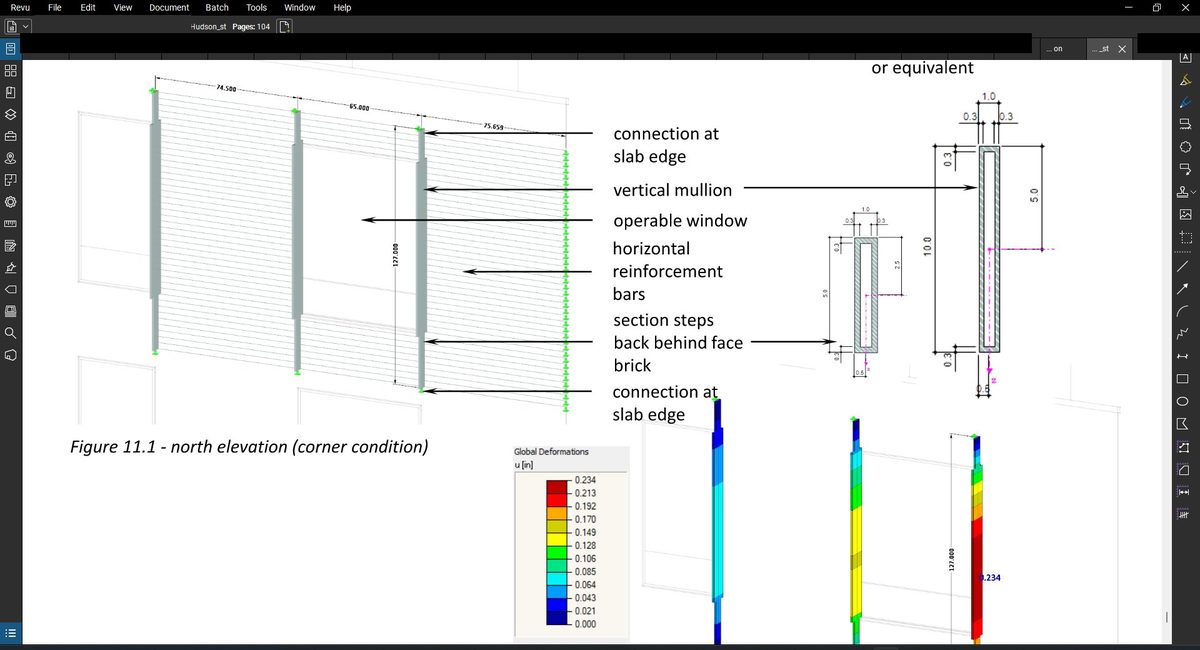Open the Layers panel

pos(11,115)
